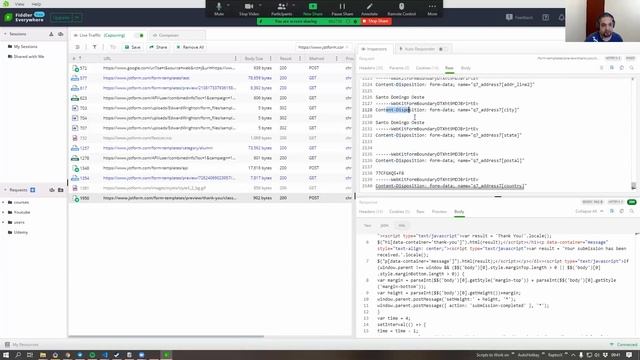Select session row 623

click(211, 98)
